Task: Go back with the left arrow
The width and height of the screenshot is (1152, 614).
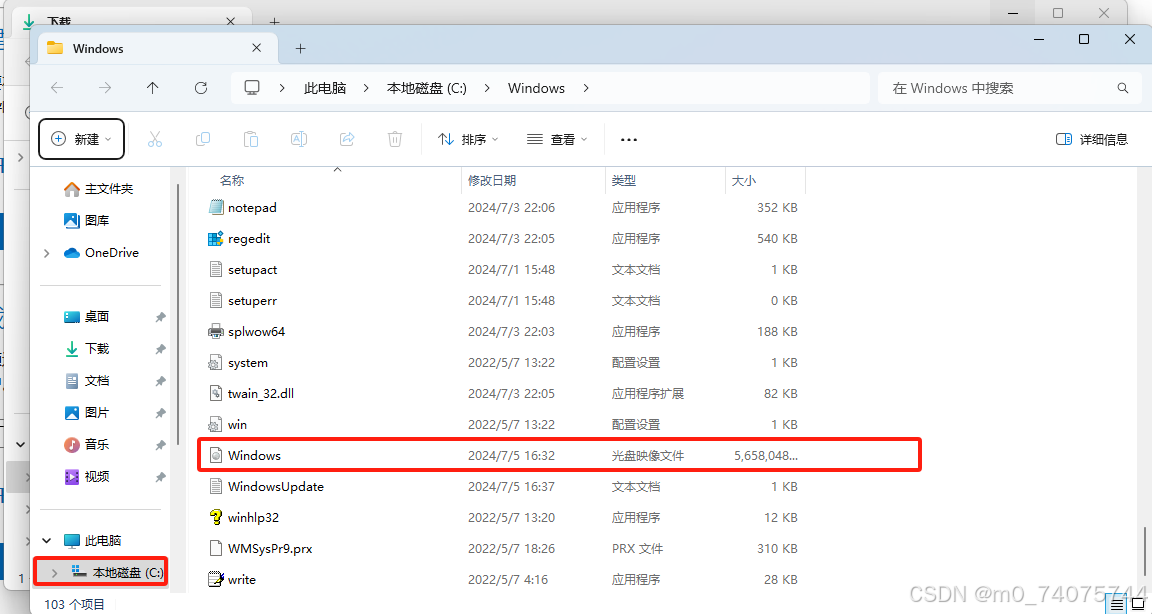Action: tap(57, 88)
